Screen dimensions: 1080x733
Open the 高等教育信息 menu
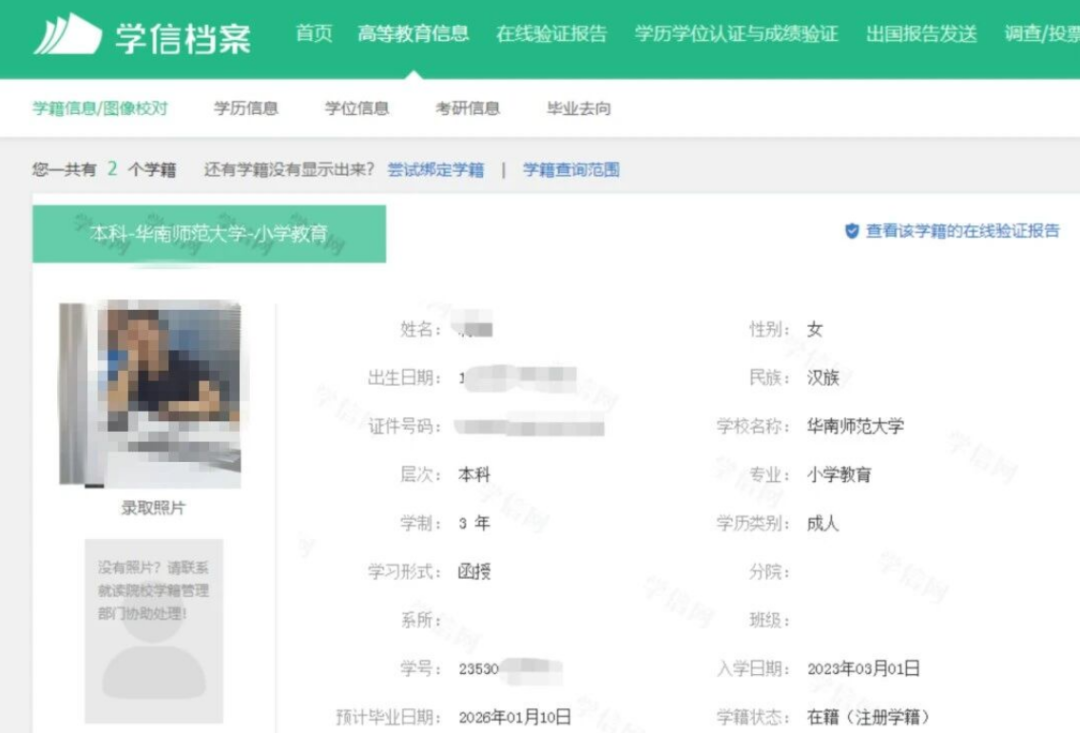(413, 33)
